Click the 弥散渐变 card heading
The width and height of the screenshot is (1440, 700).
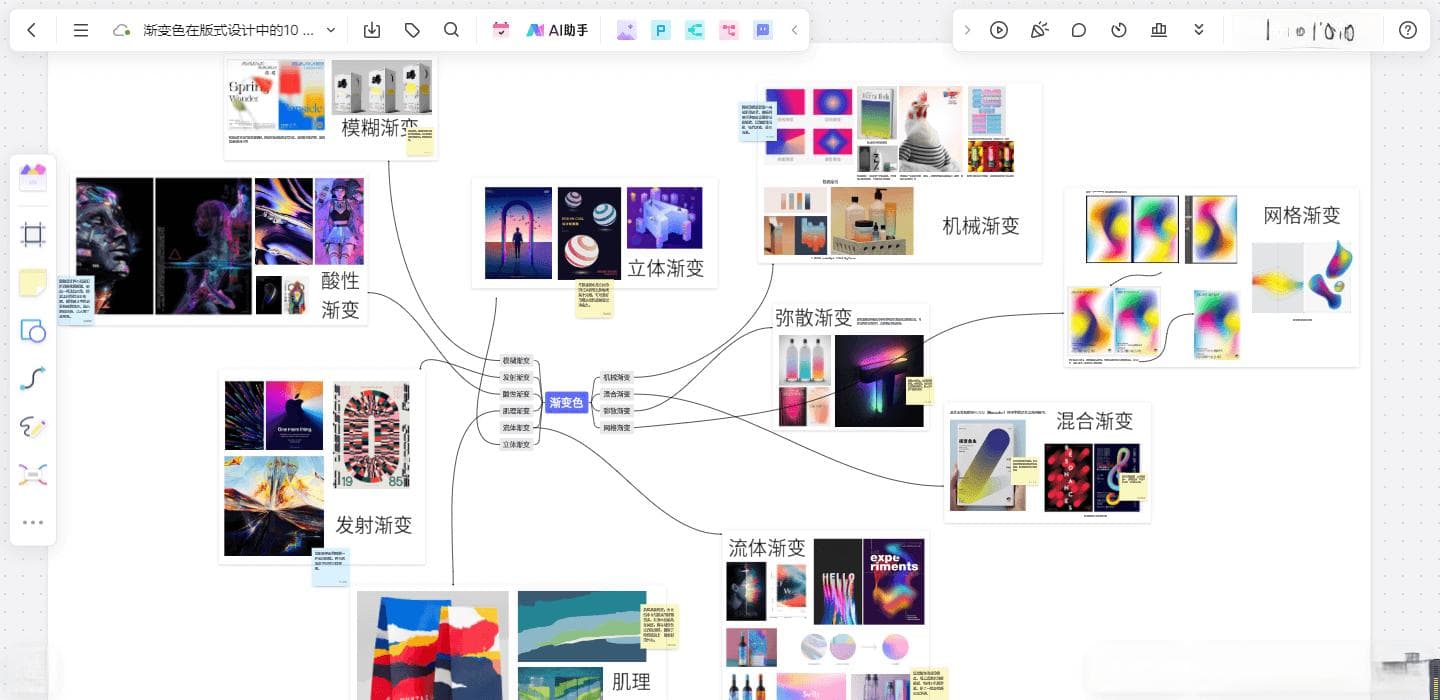[x=814, y=318]
